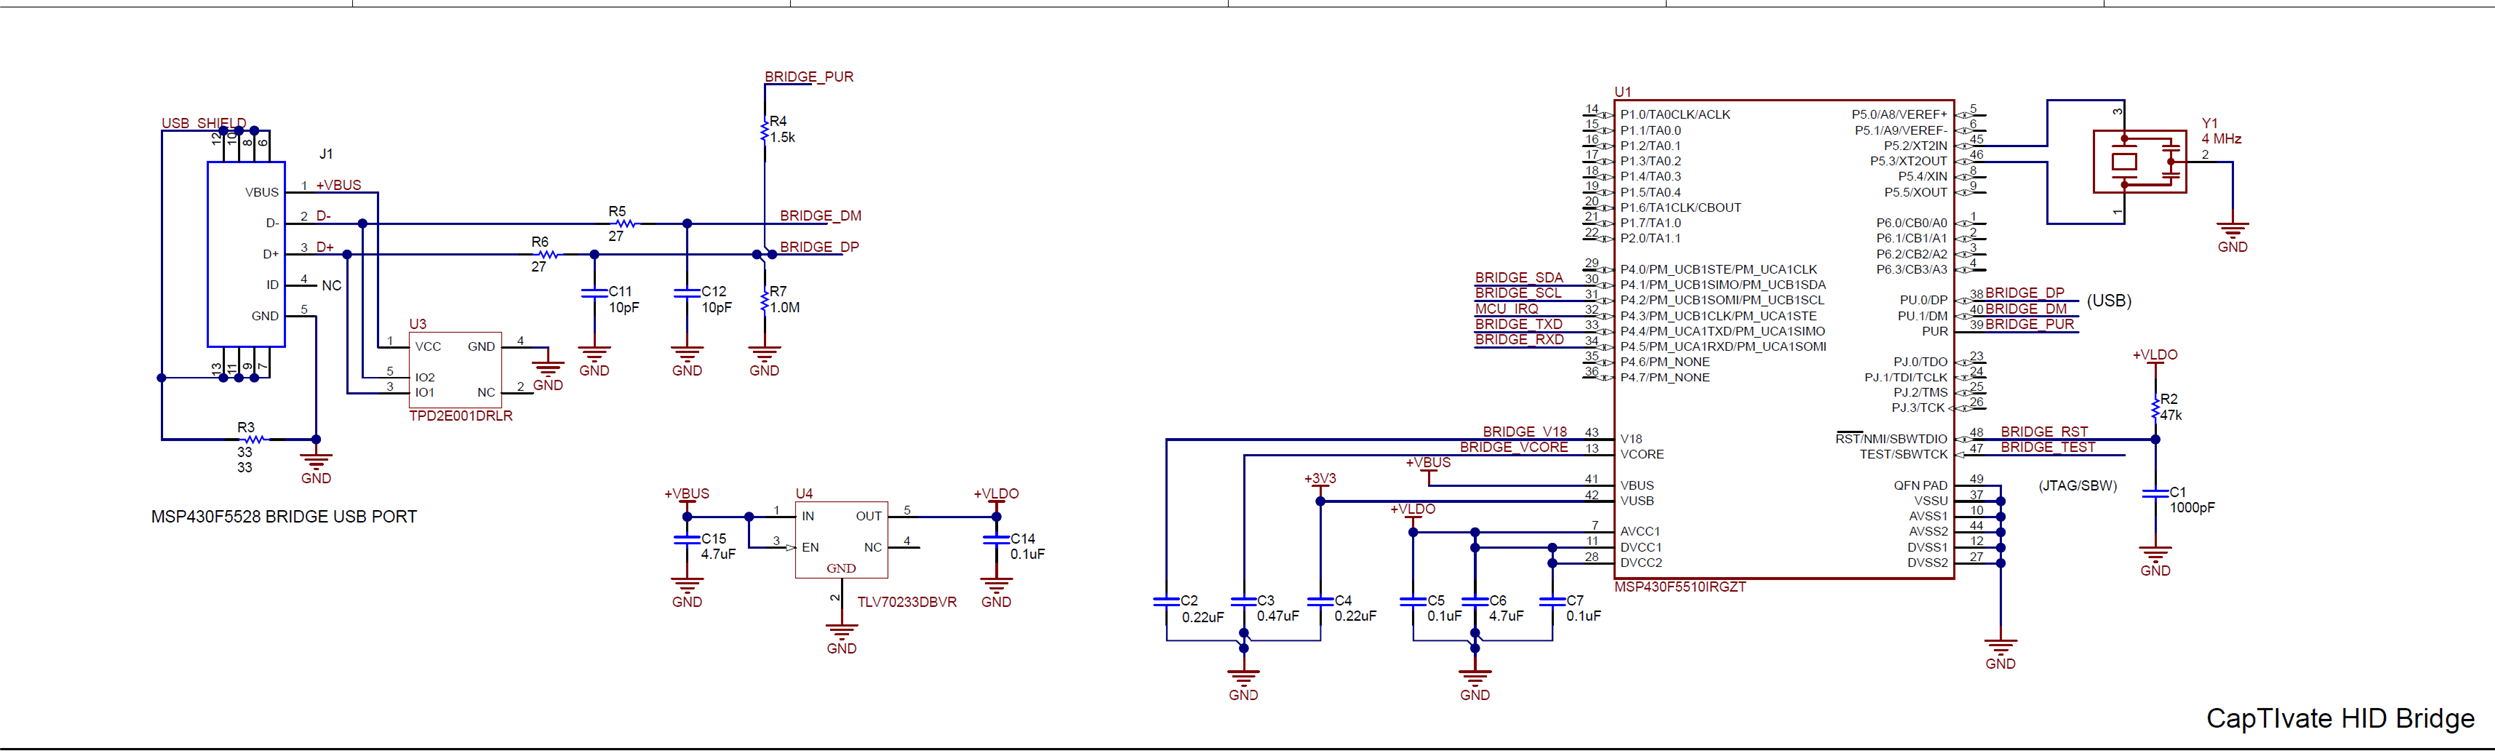Select the TLV70233DBVR part number

pos(907,602)
